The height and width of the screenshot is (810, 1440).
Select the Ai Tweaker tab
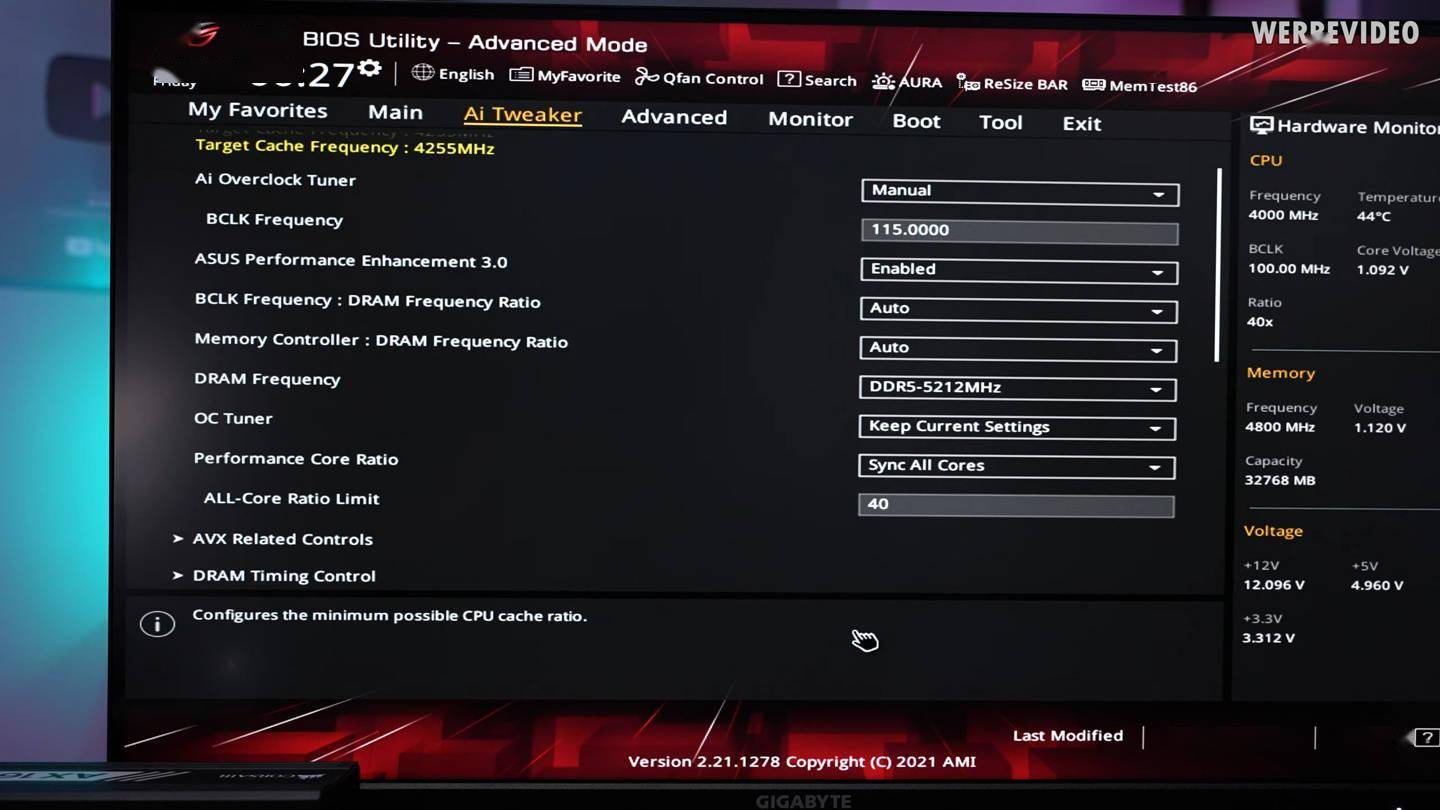pos(523,115)
